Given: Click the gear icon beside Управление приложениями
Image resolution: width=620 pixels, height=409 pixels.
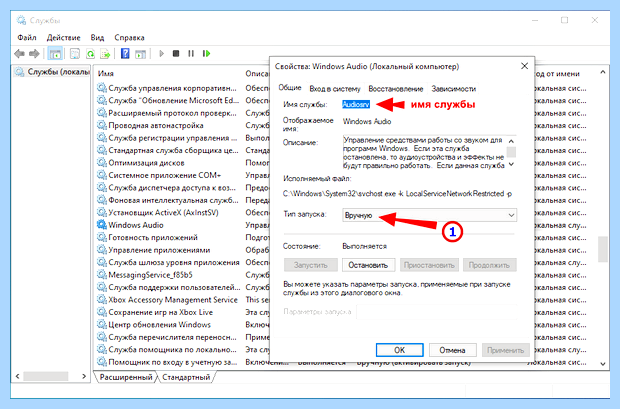Looking at the screenshot, I should click(102, 250).
